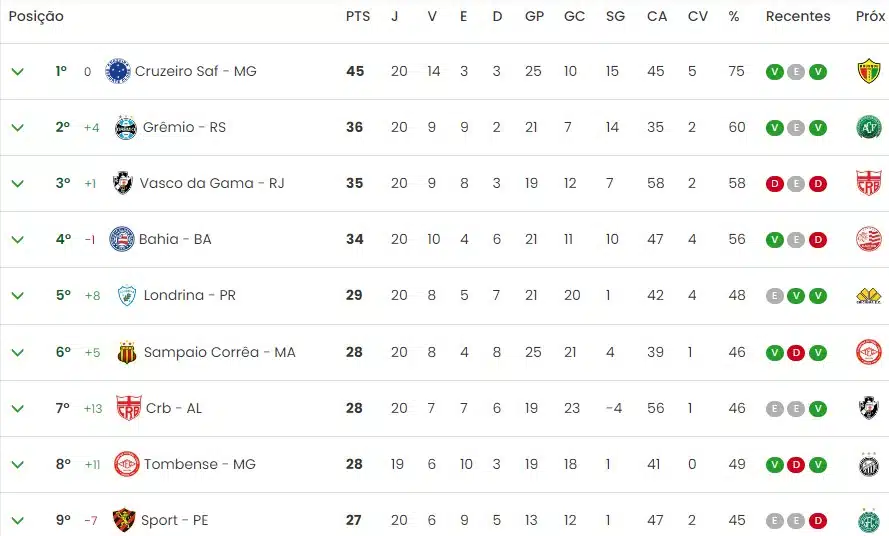This screenshot has height=536, width=889.
Task: Open the Grêmio - RS team link
Action: tap(184, 127)
